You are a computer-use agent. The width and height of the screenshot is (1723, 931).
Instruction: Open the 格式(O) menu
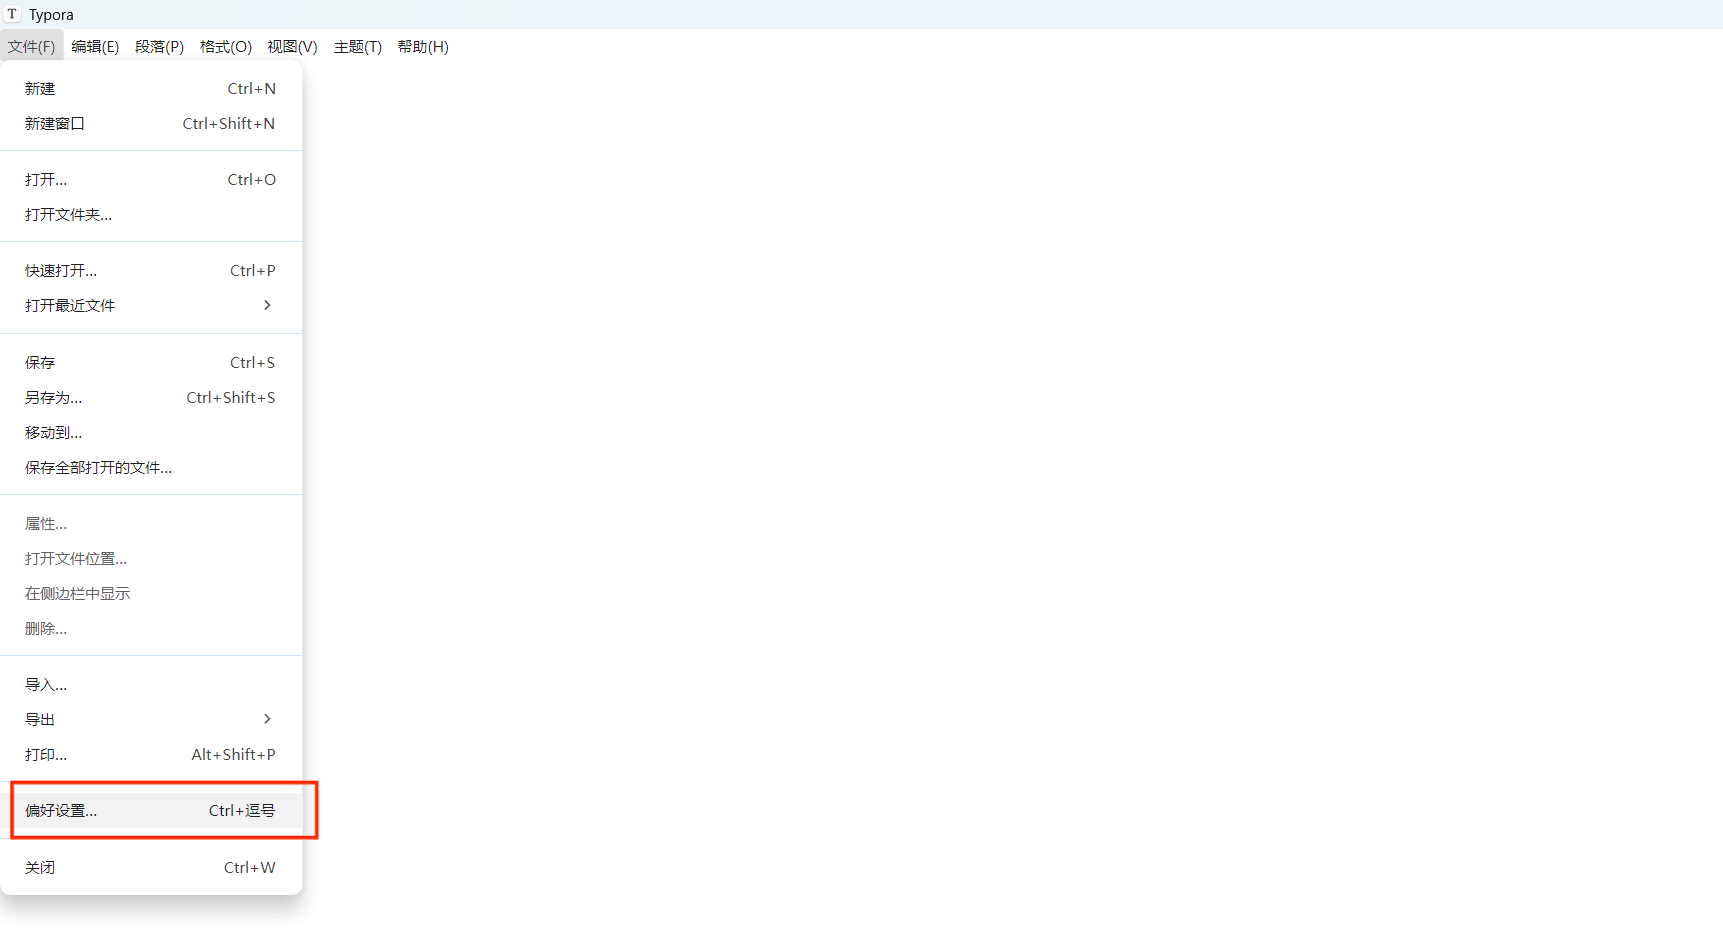[x=225, y=47]
